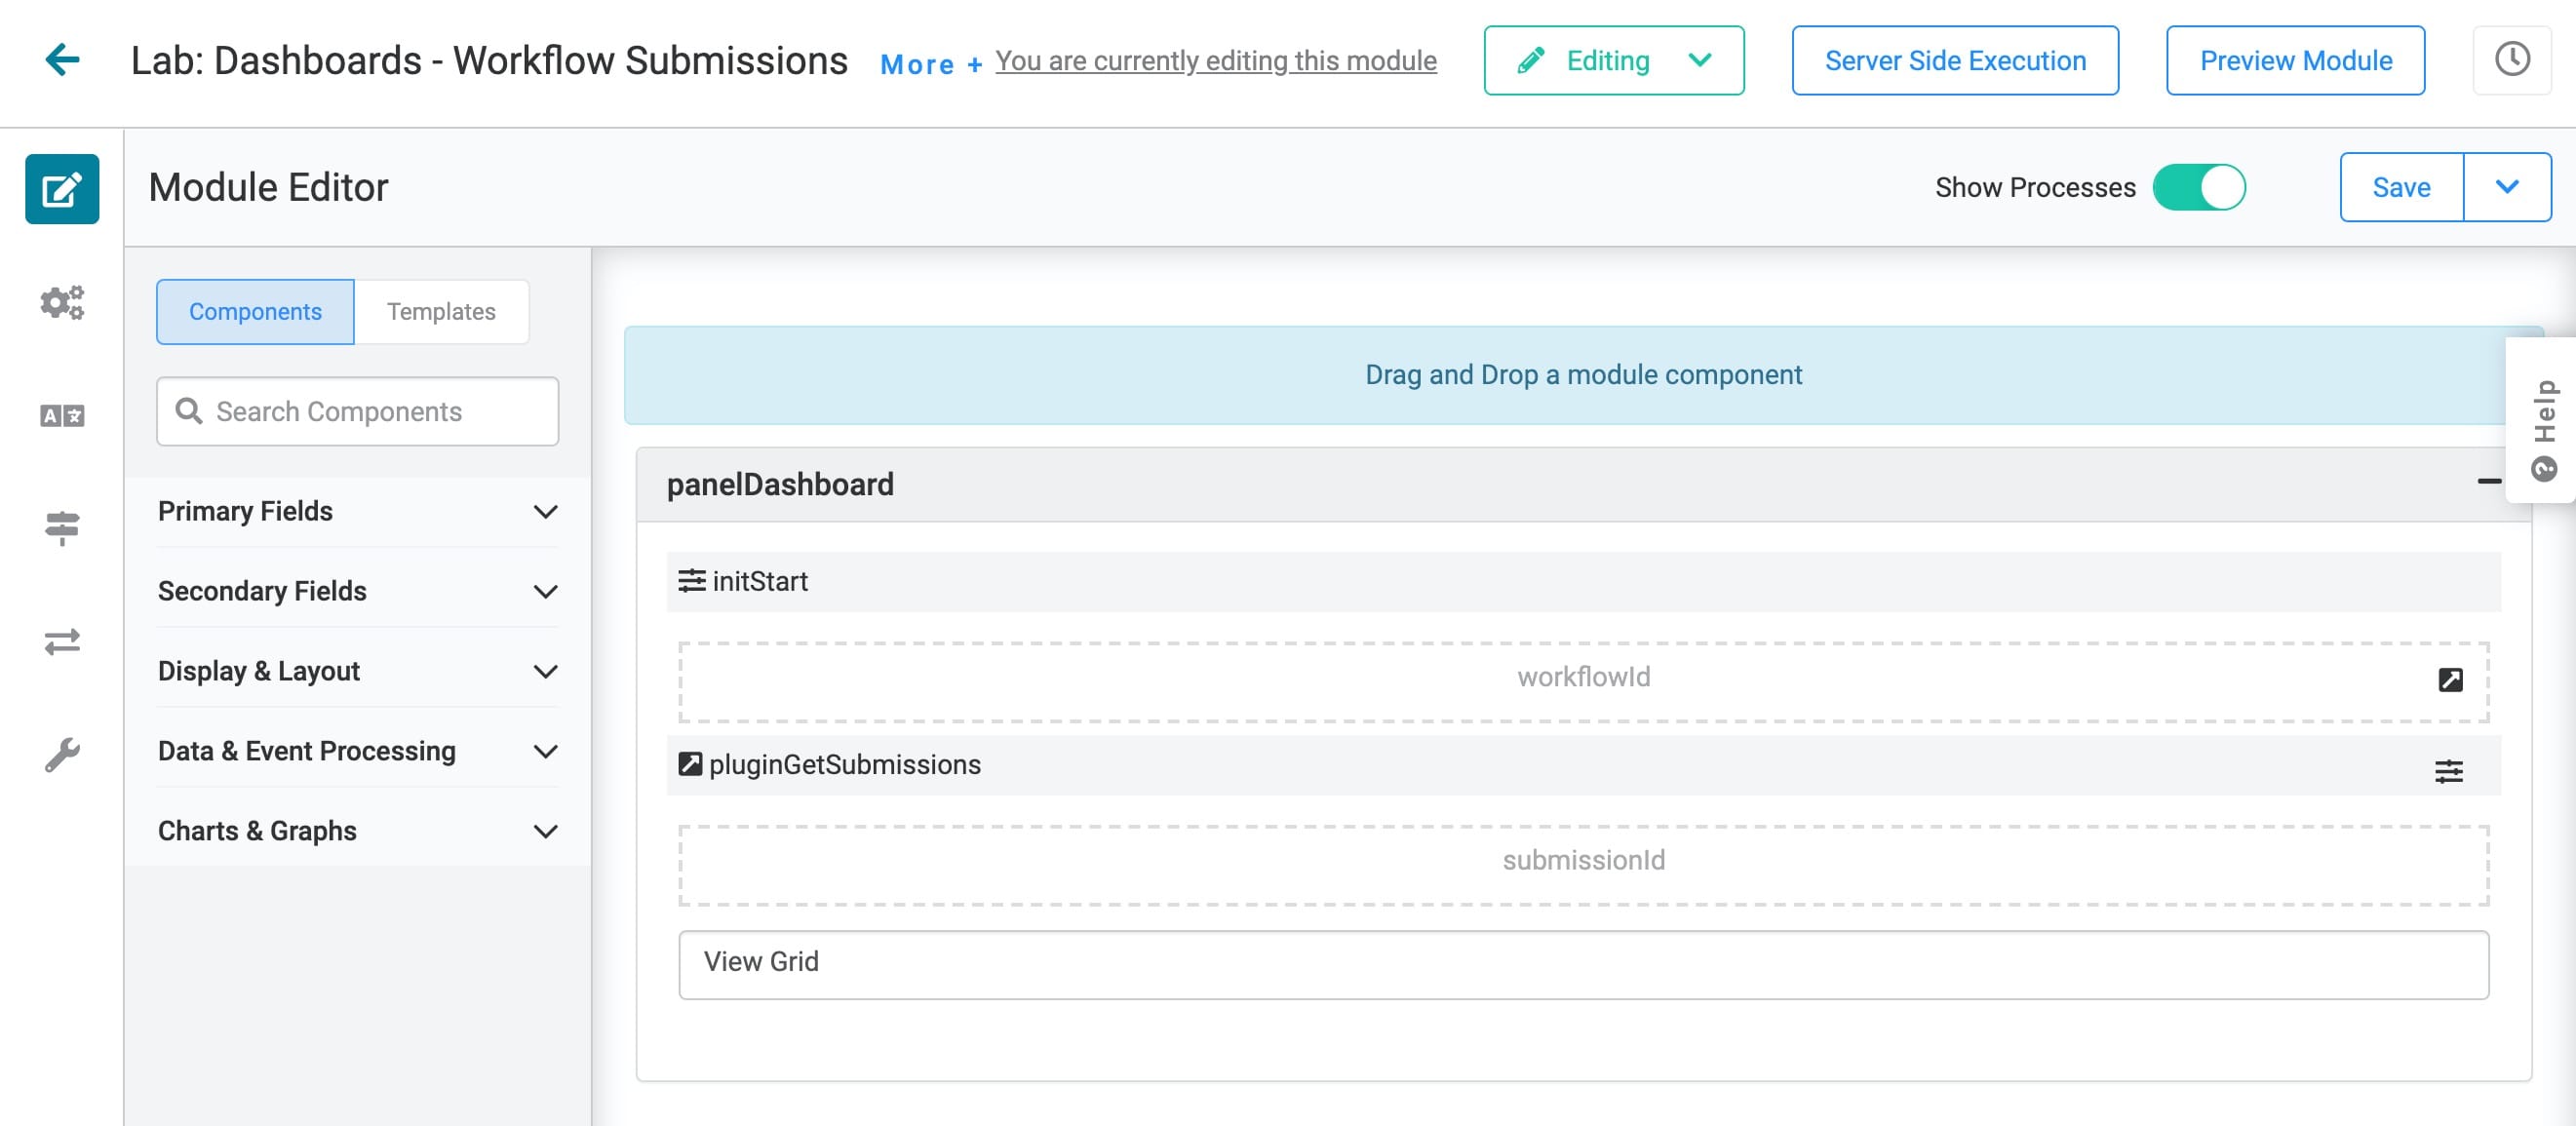Click the Module Editor heading
The image size is (2576, 1126).
point(268,187)
